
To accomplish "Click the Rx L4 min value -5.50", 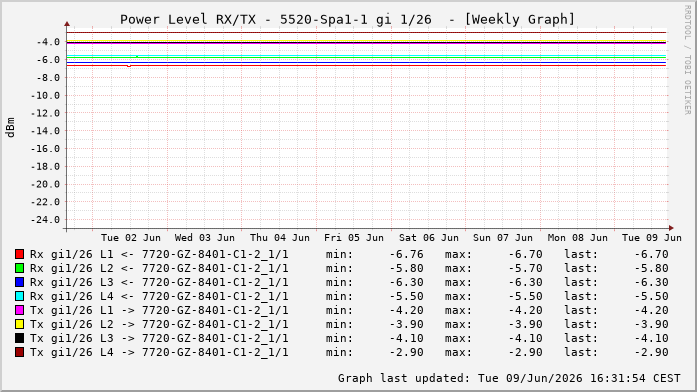I will pyautogui.click(x=406, y=296).
